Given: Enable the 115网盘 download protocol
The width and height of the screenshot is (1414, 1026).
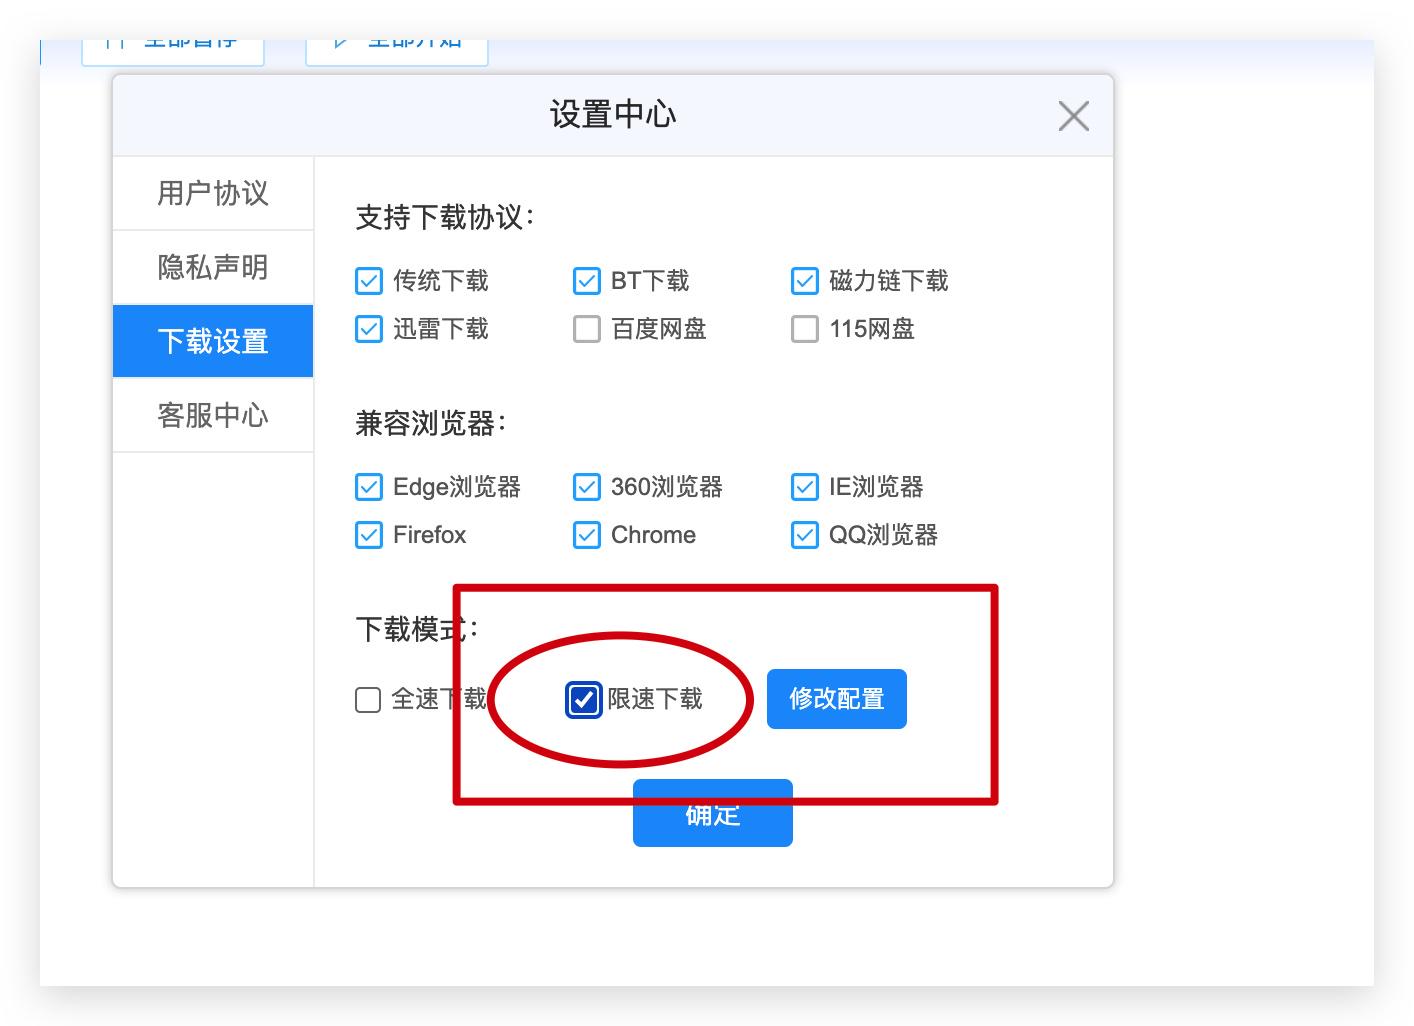Looking at the screenshot, I should point(804,329).
